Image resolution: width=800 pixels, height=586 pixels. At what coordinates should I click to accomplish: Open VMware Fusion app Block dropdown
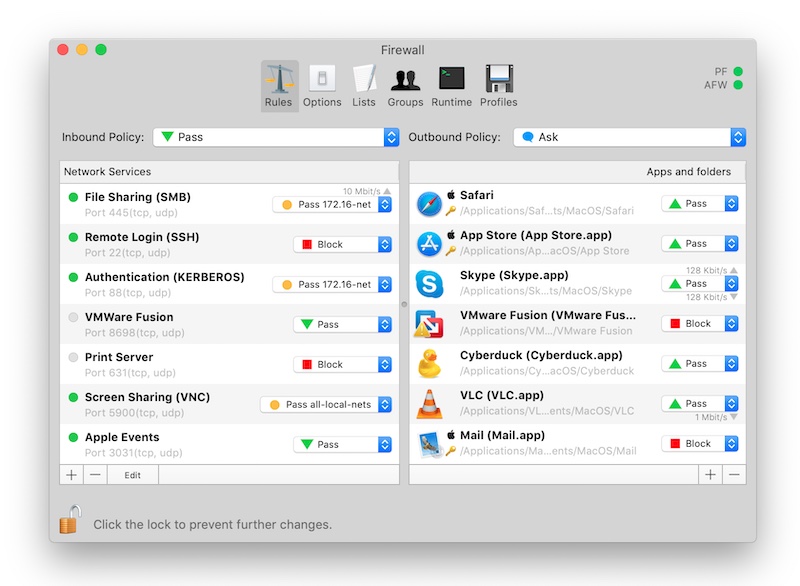click(700, 324)
